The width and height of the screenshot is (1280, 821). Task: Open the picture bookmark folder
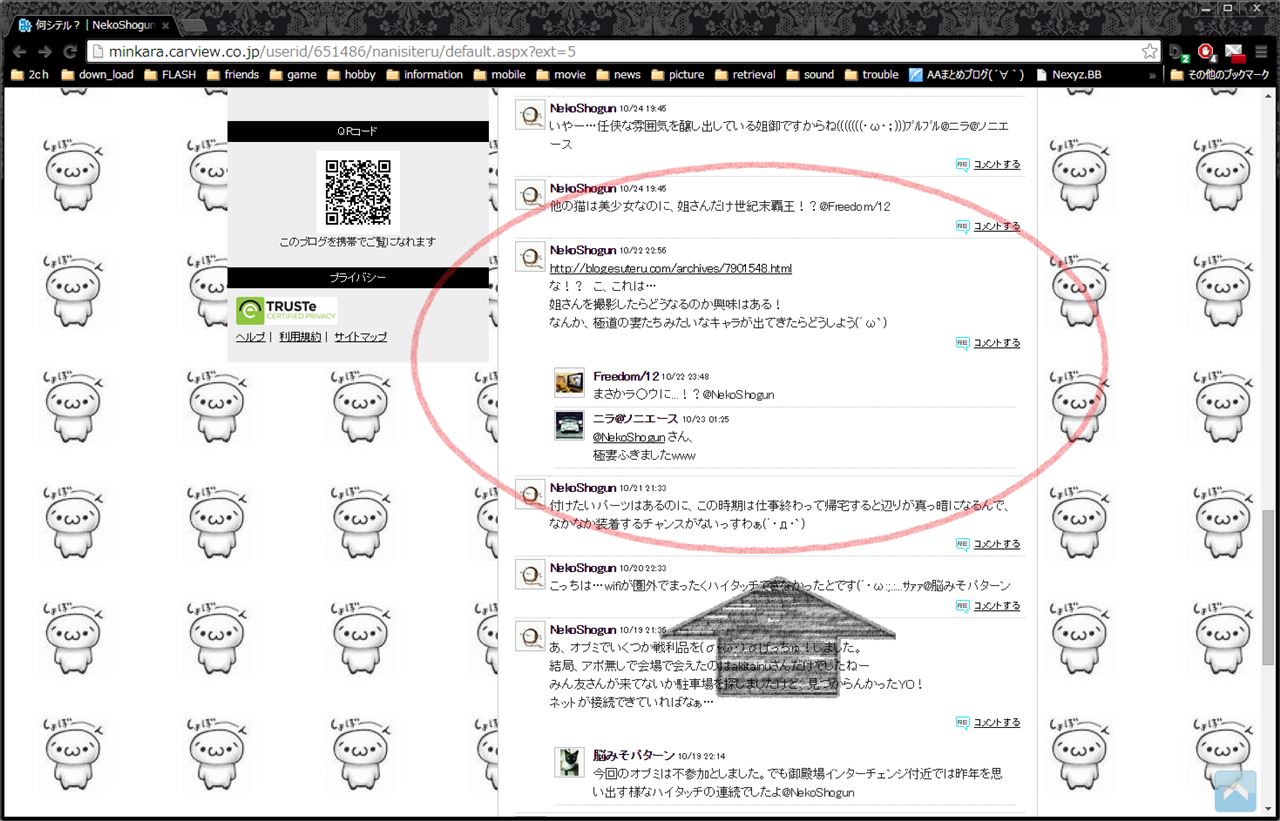(x=677, y=74)
